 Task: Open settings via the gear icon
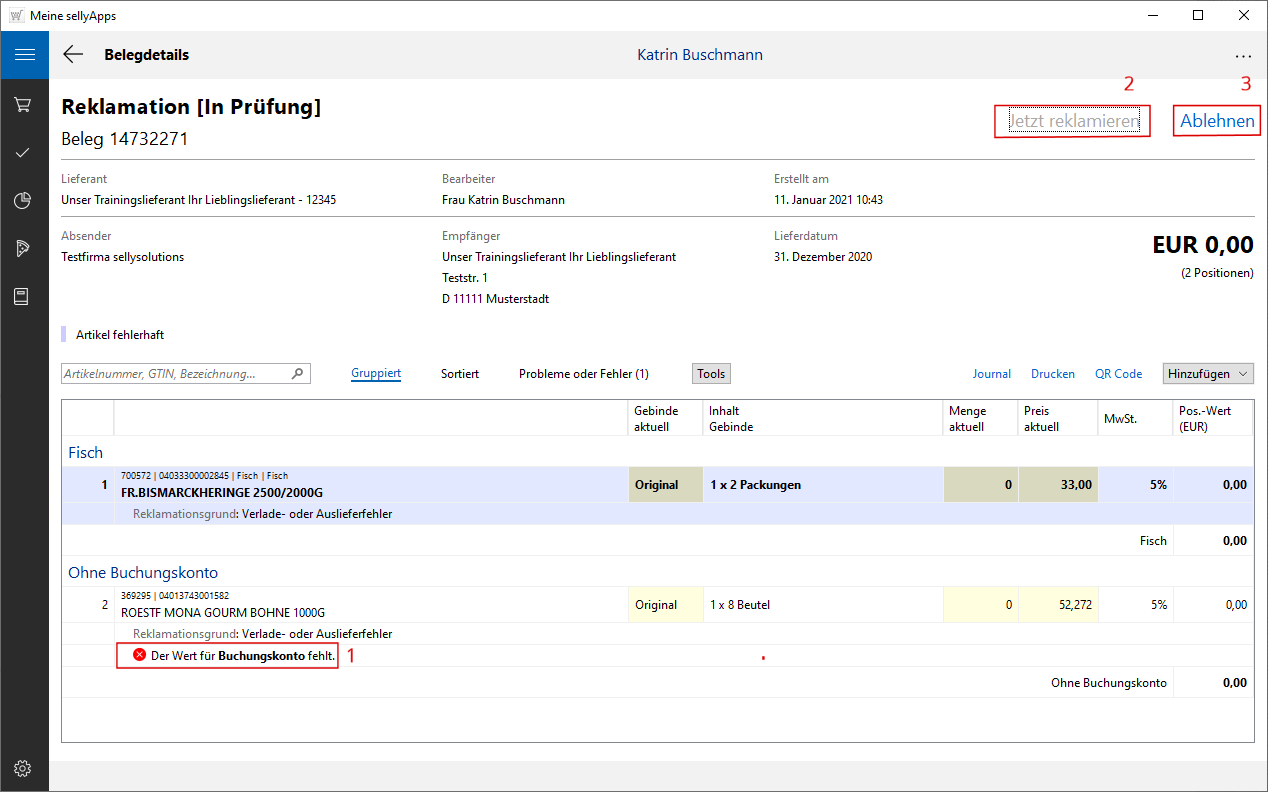[24, 768]
